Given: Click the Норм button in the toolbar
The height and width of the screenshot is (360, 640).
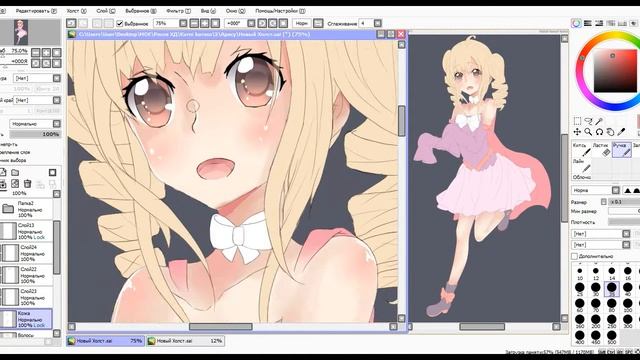Looking at the screenshot, I should pos(302,24).
